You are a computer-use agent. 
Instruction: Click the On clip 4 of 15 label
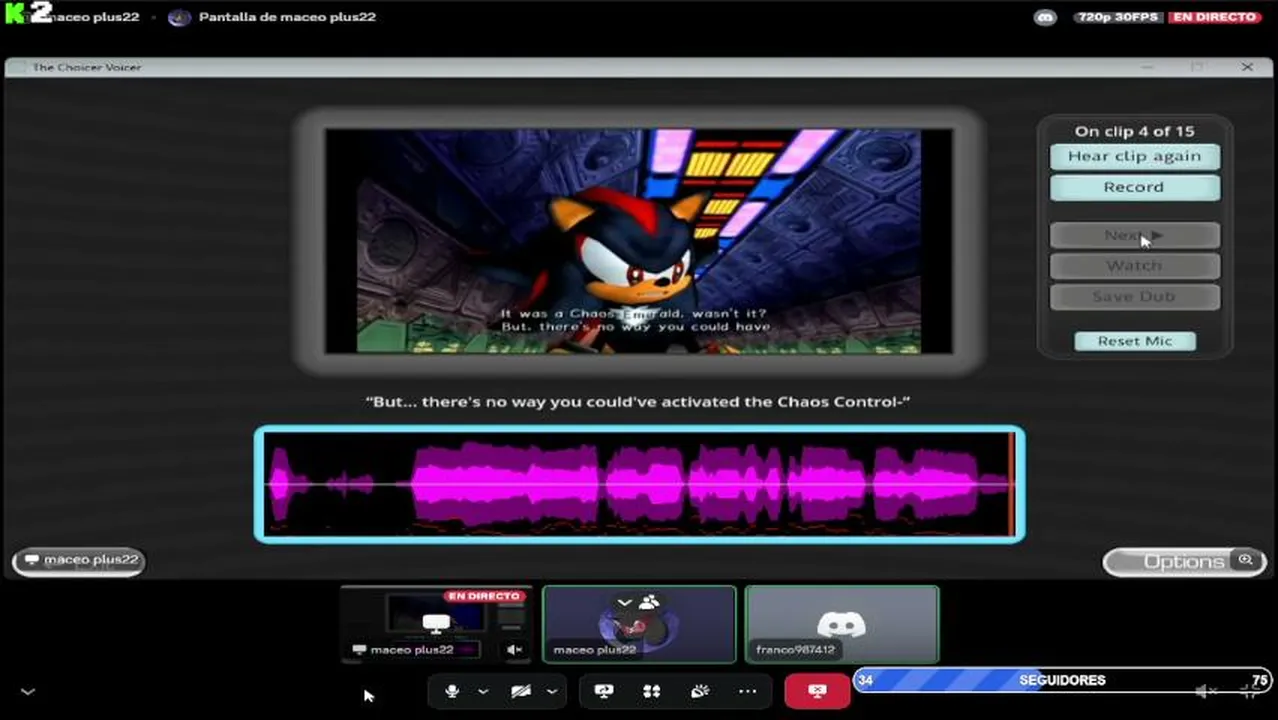click(x=1134, y=131)
